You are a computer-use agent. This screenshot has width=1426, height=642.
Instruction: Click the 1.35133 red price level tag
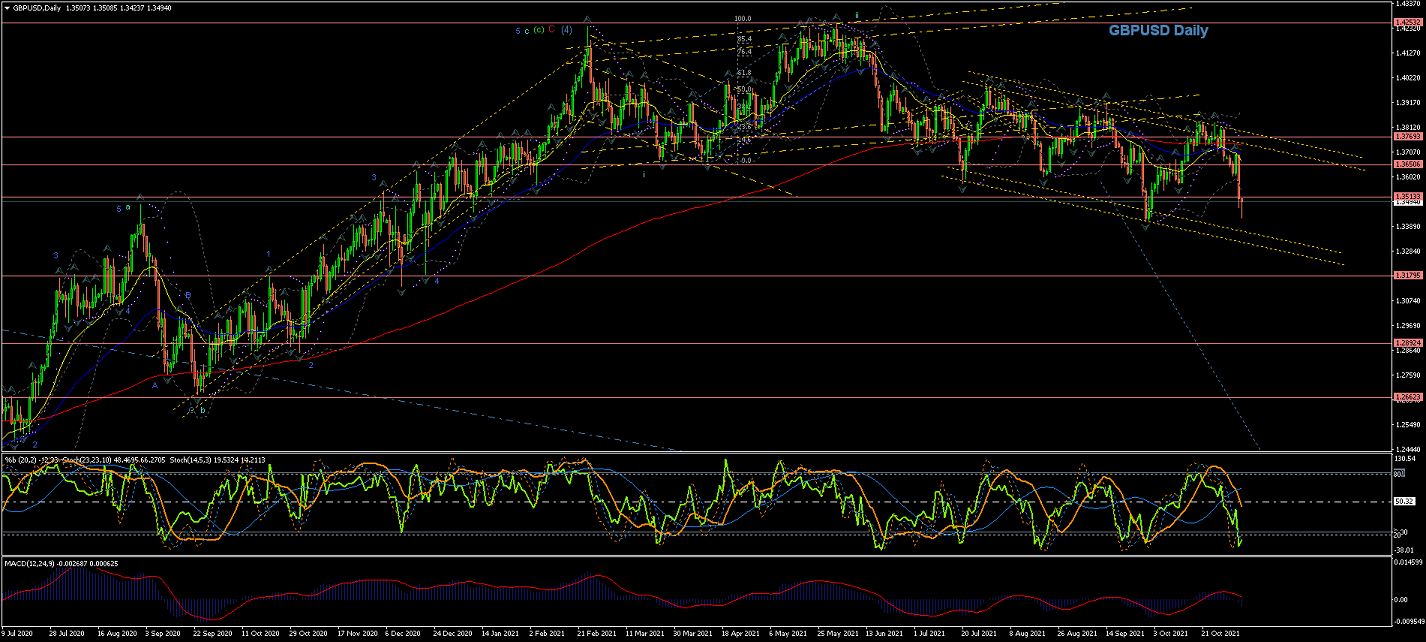point(1408,196)
